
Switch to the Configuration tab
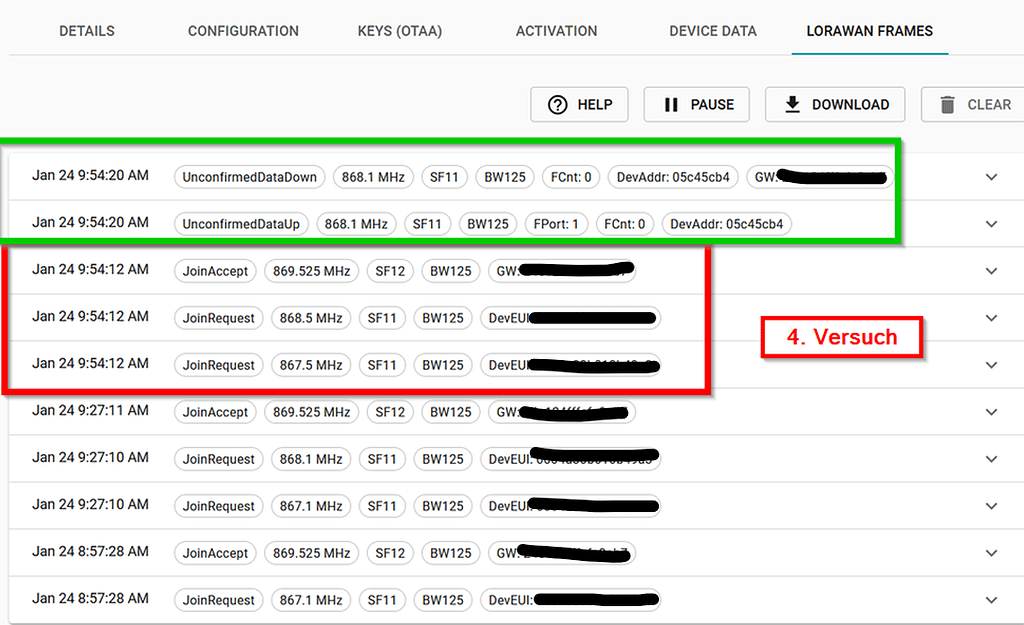click(x=243, y=31)
